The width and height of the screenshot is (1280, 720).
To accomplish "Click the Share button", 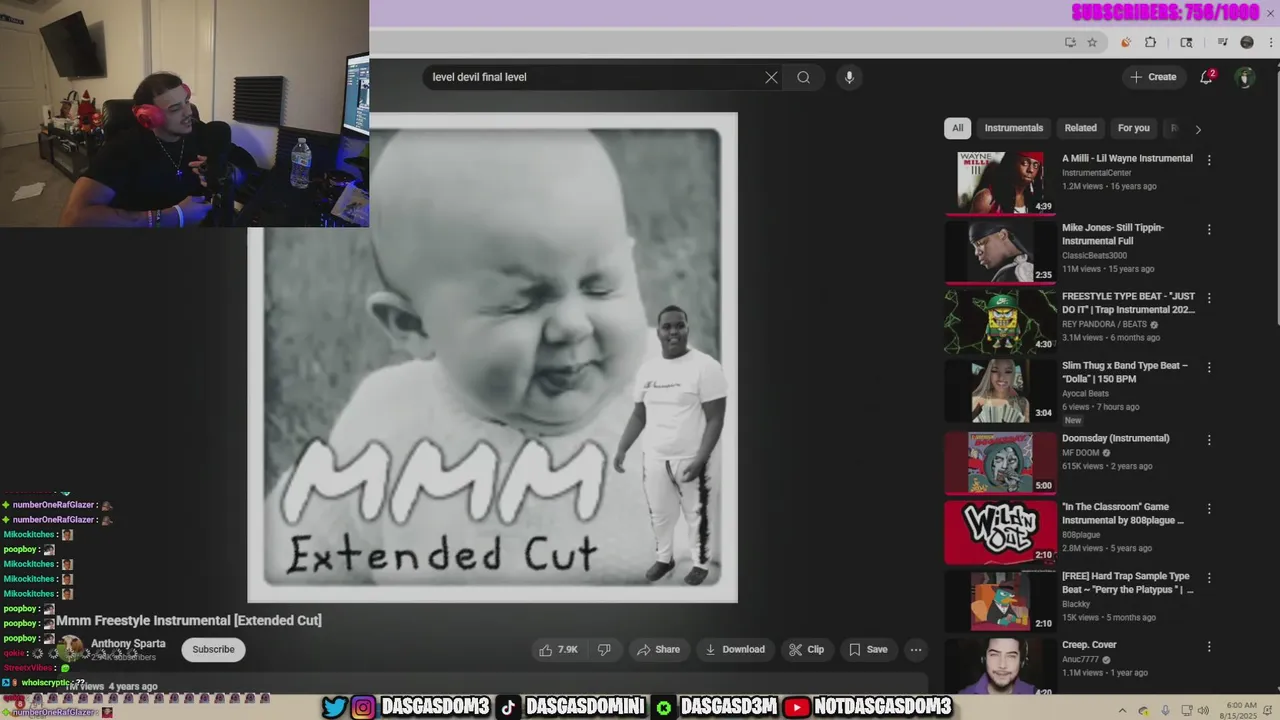I will point(658,649).
